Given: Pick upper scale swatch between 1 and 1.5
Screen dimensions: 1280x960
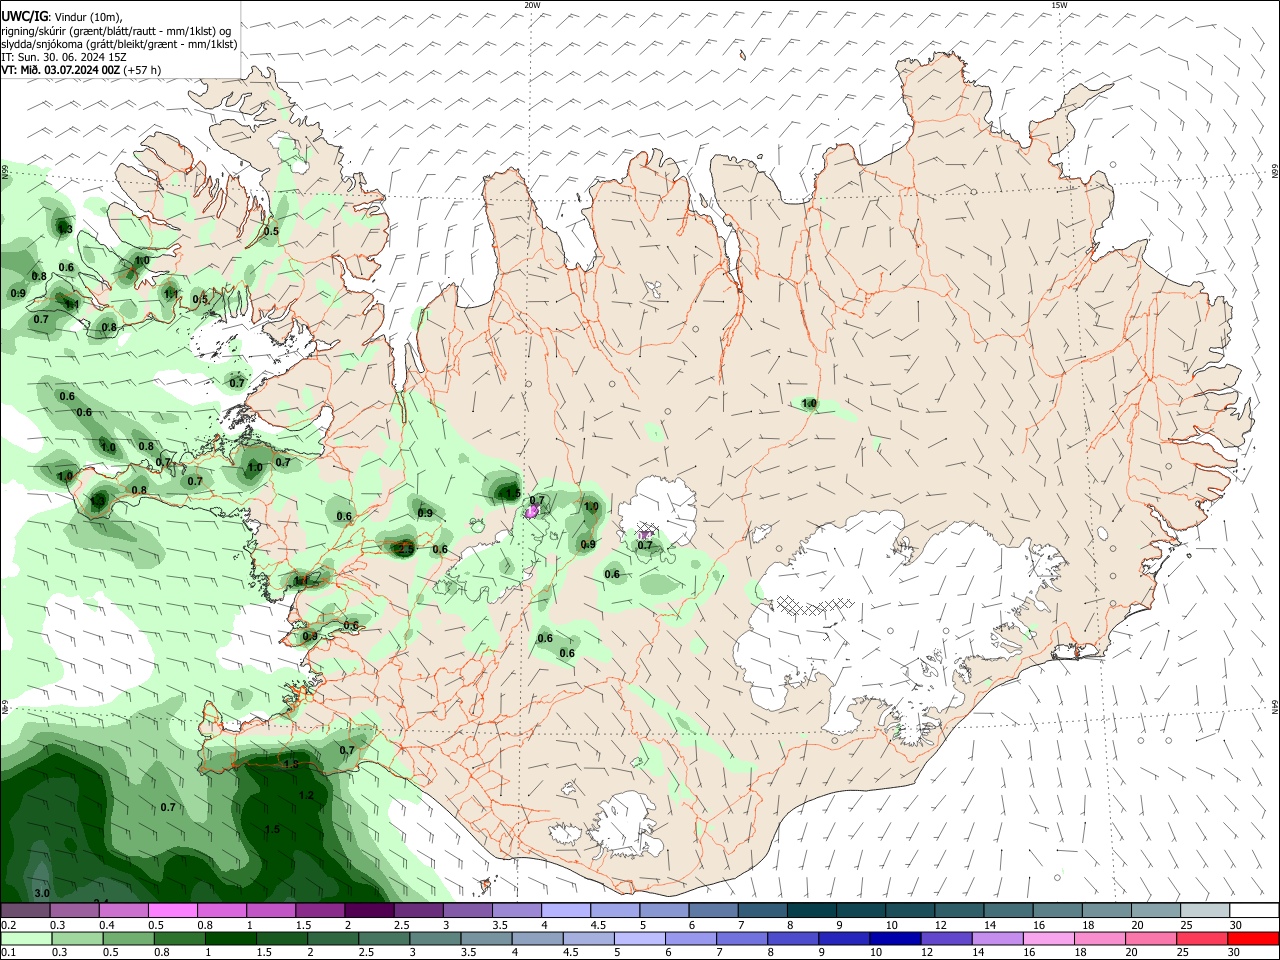Looking at the screenshot, I should (270, 910).
